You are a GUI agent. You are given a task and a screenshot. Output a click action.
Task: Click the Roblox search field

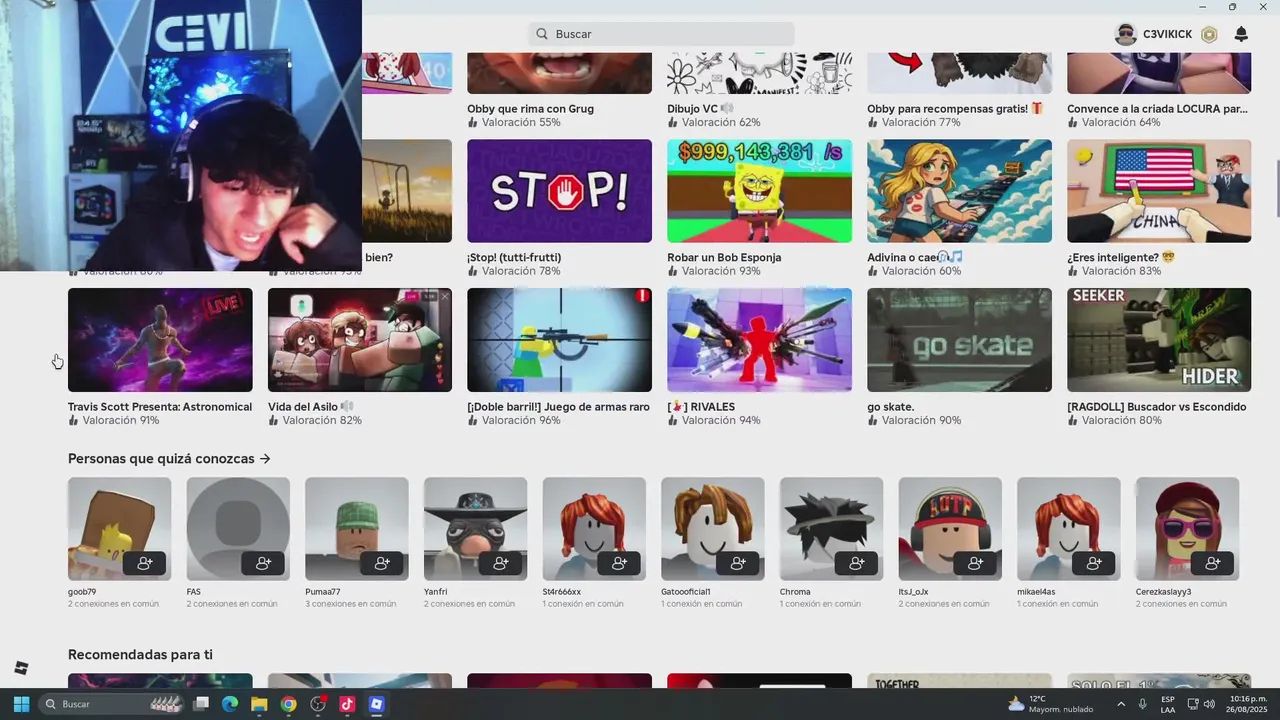tap(662, 34)
